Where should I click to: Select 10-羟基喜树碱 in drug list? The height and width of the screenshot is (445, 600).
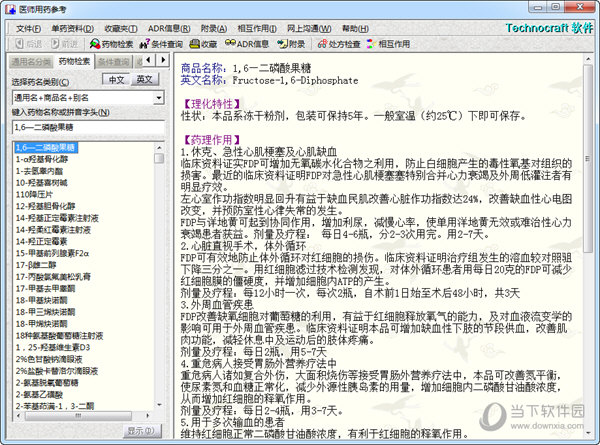[x=42, y=184]
